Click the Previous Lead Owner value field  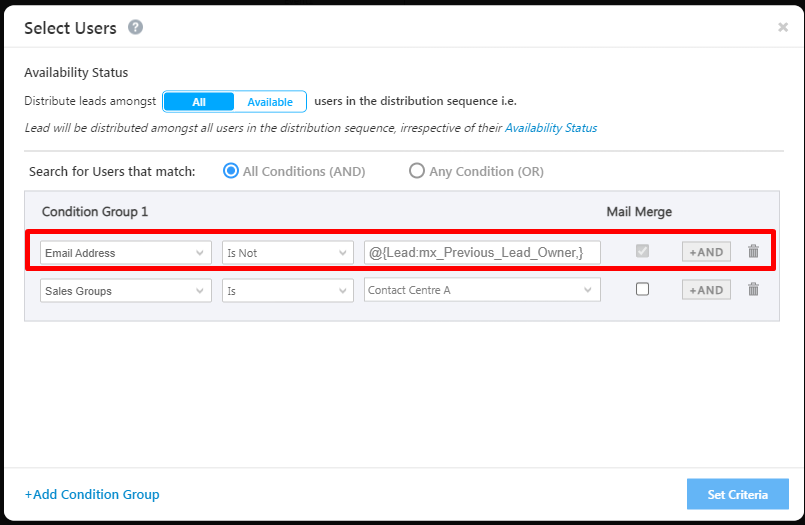[x=482, y=252]
